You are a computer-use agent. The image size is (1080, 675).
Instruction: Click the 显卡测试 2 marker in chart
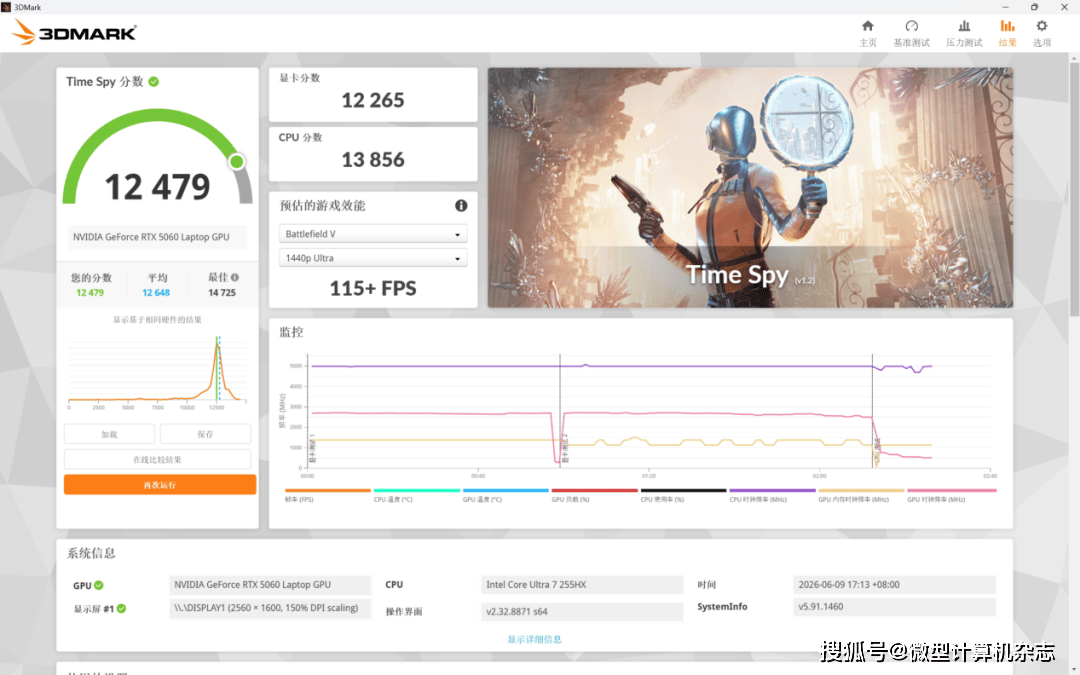(565, 448)
